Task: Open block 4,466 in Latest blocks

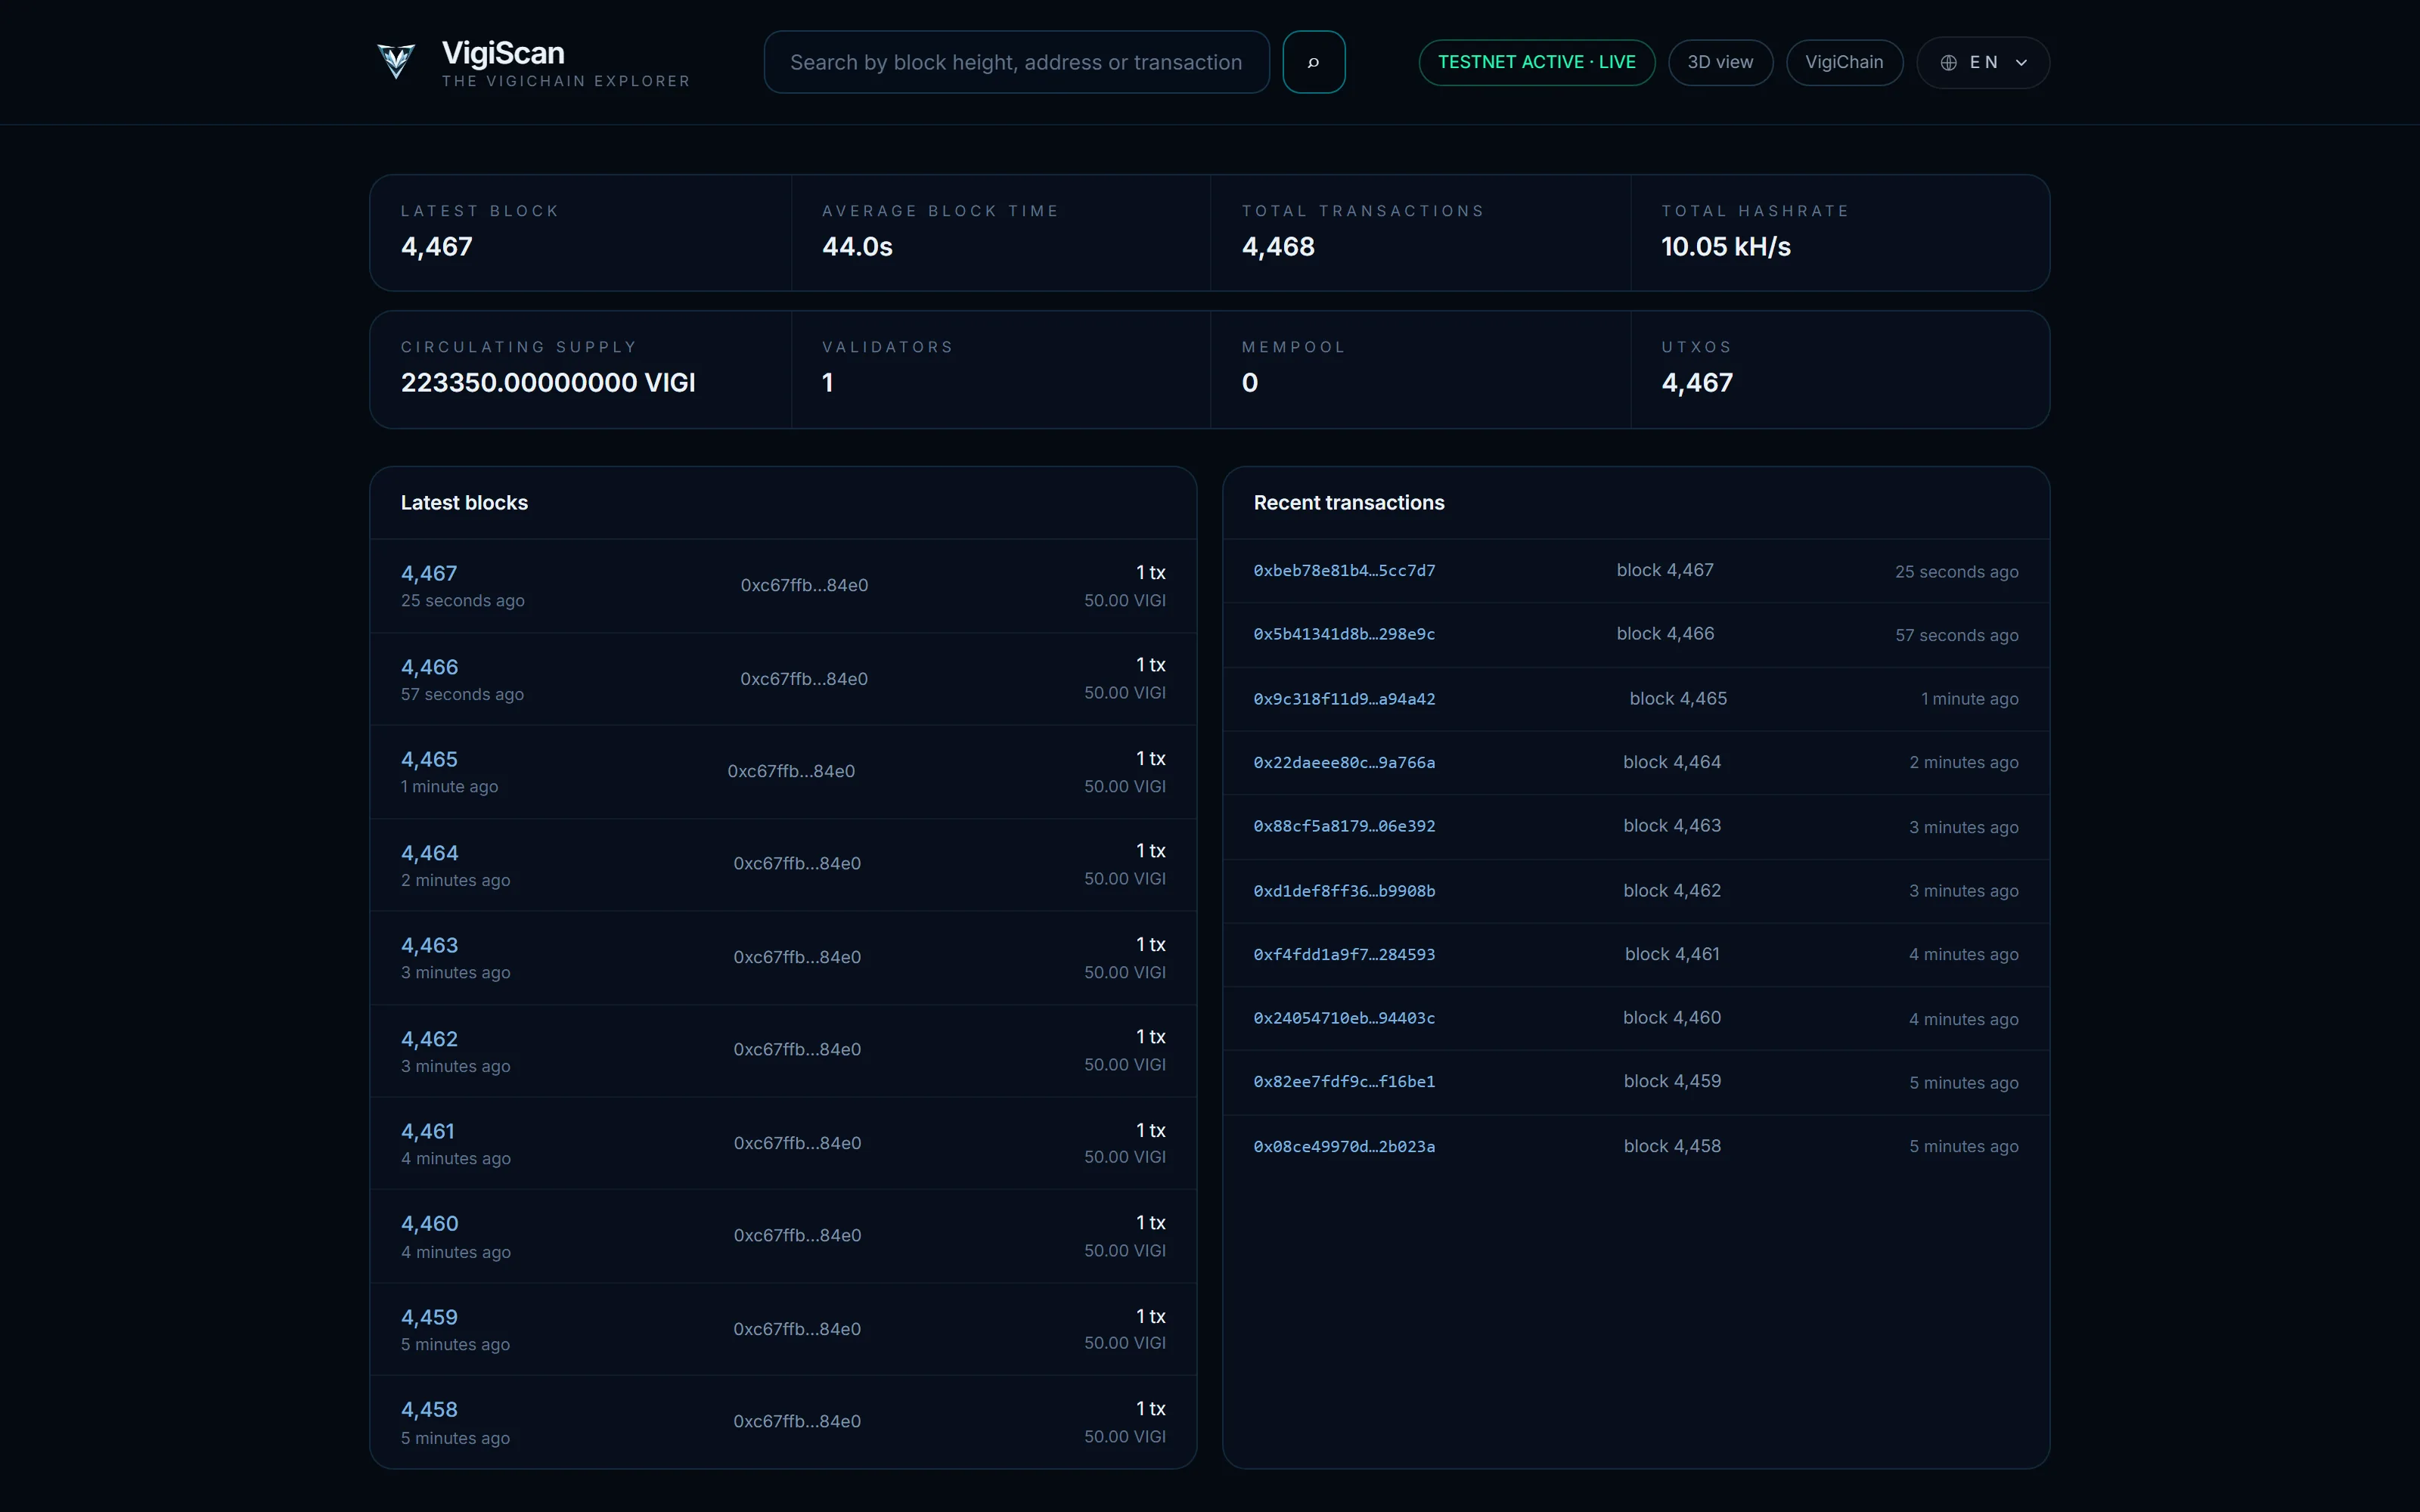Action: pos(429,667)
